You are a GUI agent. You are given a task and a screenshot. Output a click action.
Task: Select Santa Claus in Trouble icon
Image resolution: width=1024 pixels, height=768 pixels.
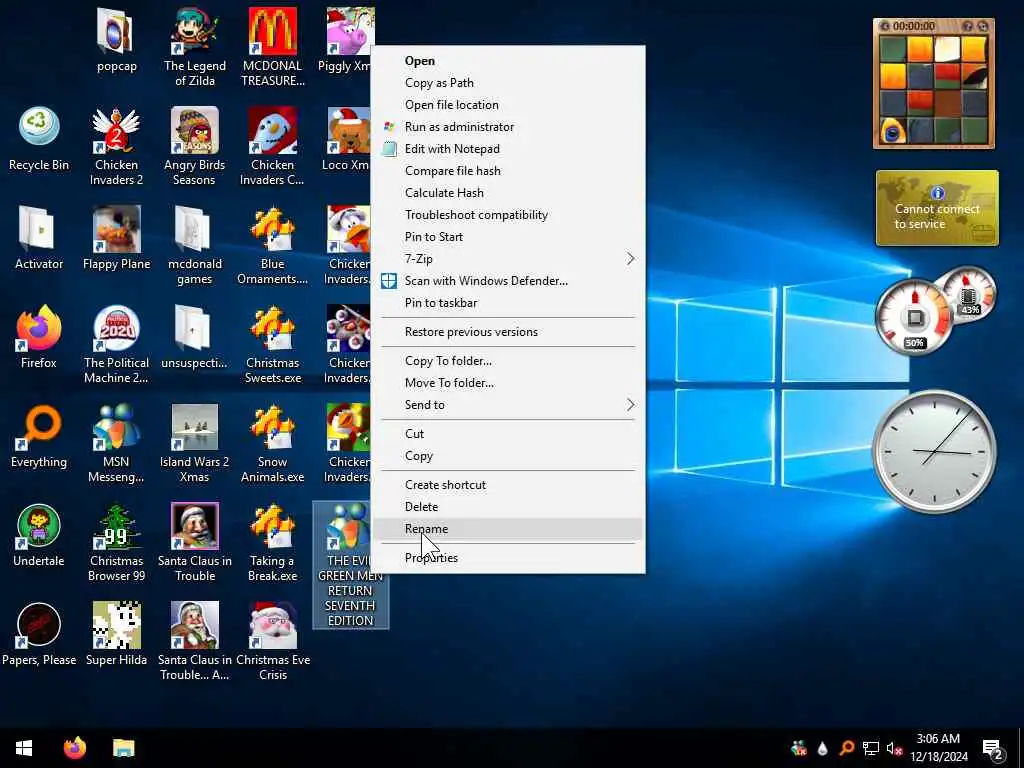[x=195, y=543]
